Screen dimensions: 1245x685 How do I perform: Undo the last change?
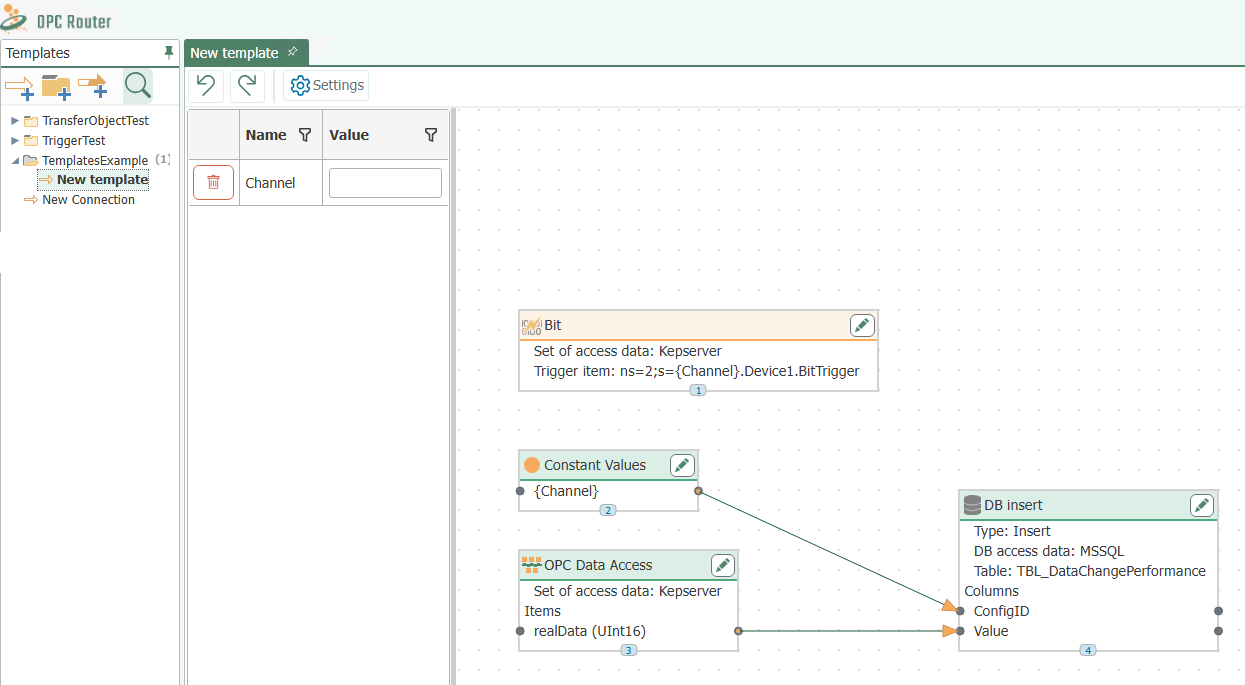click(206, 85)
